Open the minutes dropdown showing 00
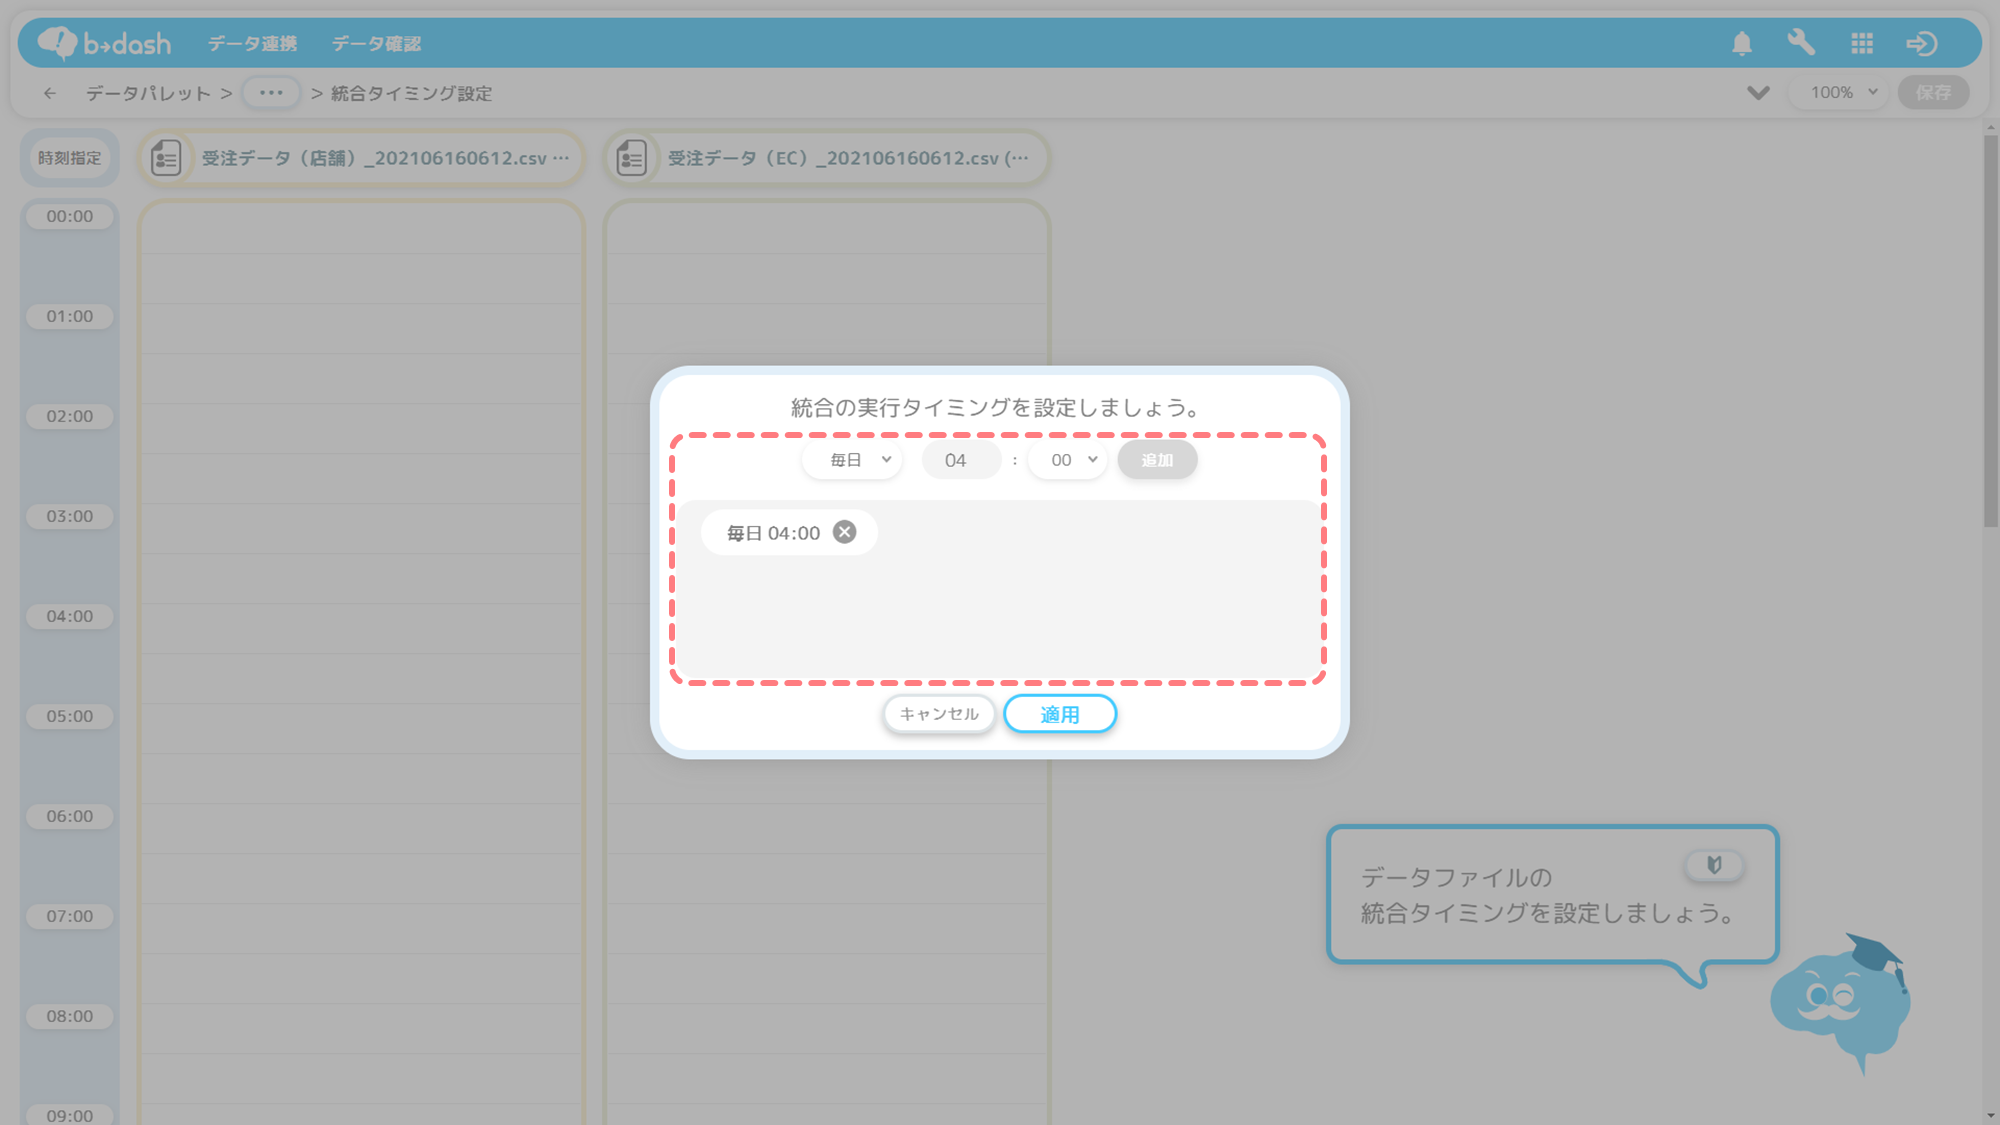Viewport: 2000px width, 1125px height. click(1068, 460)
